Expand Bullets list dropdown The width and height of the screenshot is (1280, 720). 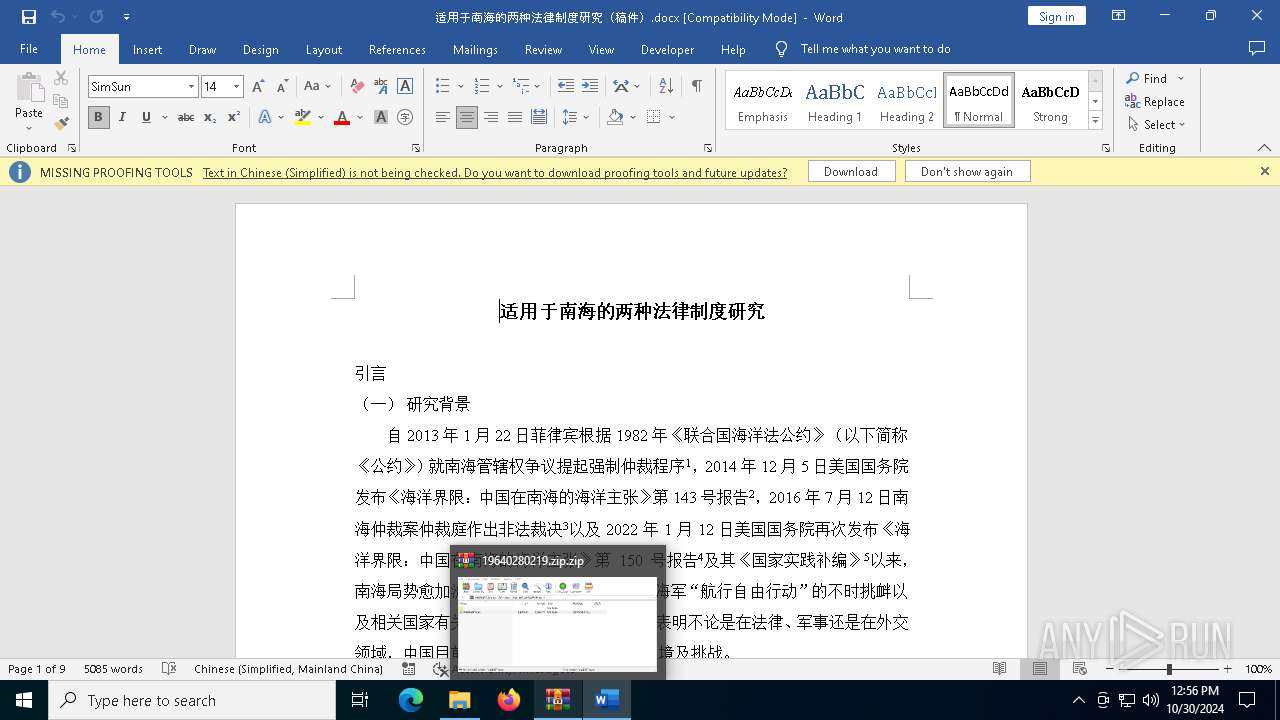460,87
